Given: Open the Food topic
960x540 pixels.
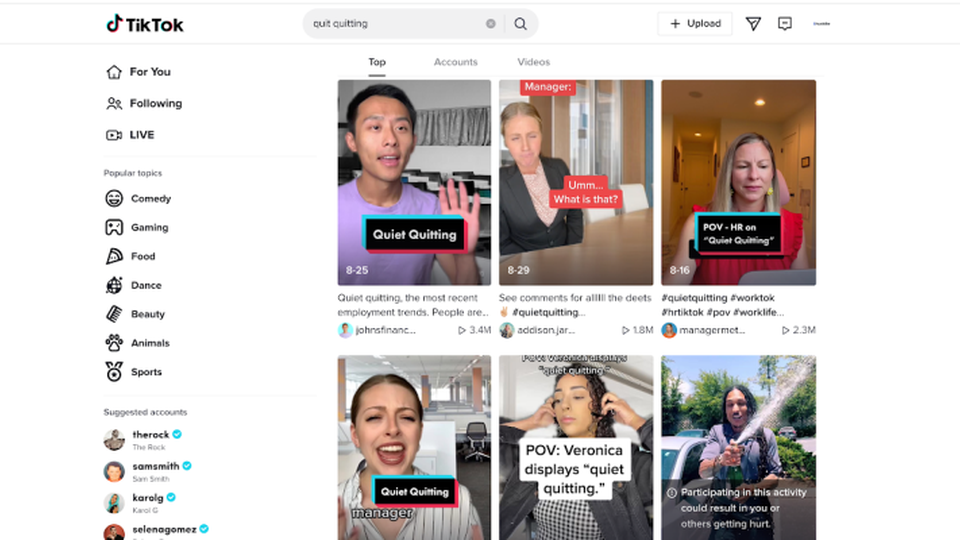Looking at the screenshot, I should 143,256.
